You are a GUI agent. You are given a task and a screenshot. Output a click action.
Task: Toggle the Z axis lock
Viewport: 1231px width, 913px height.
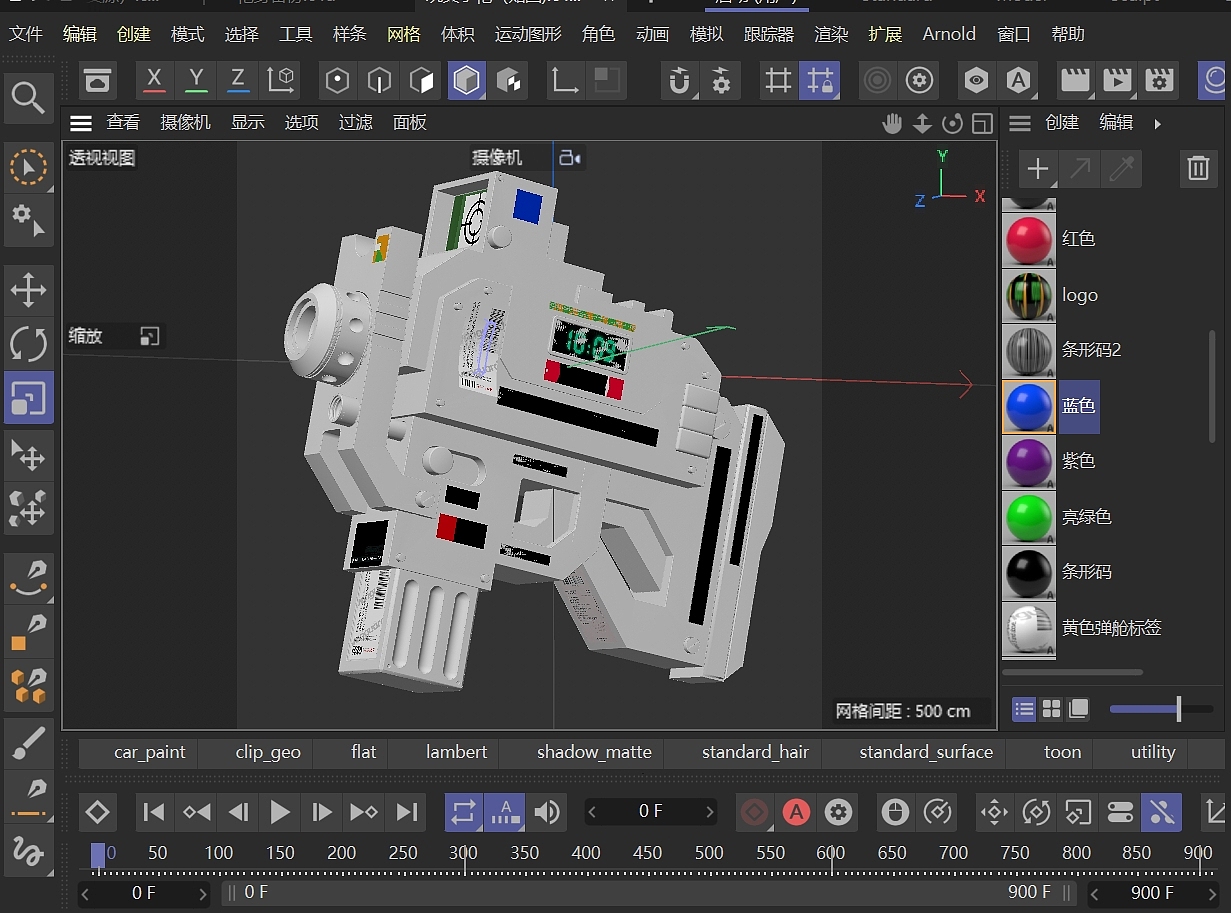click(238, 81)
